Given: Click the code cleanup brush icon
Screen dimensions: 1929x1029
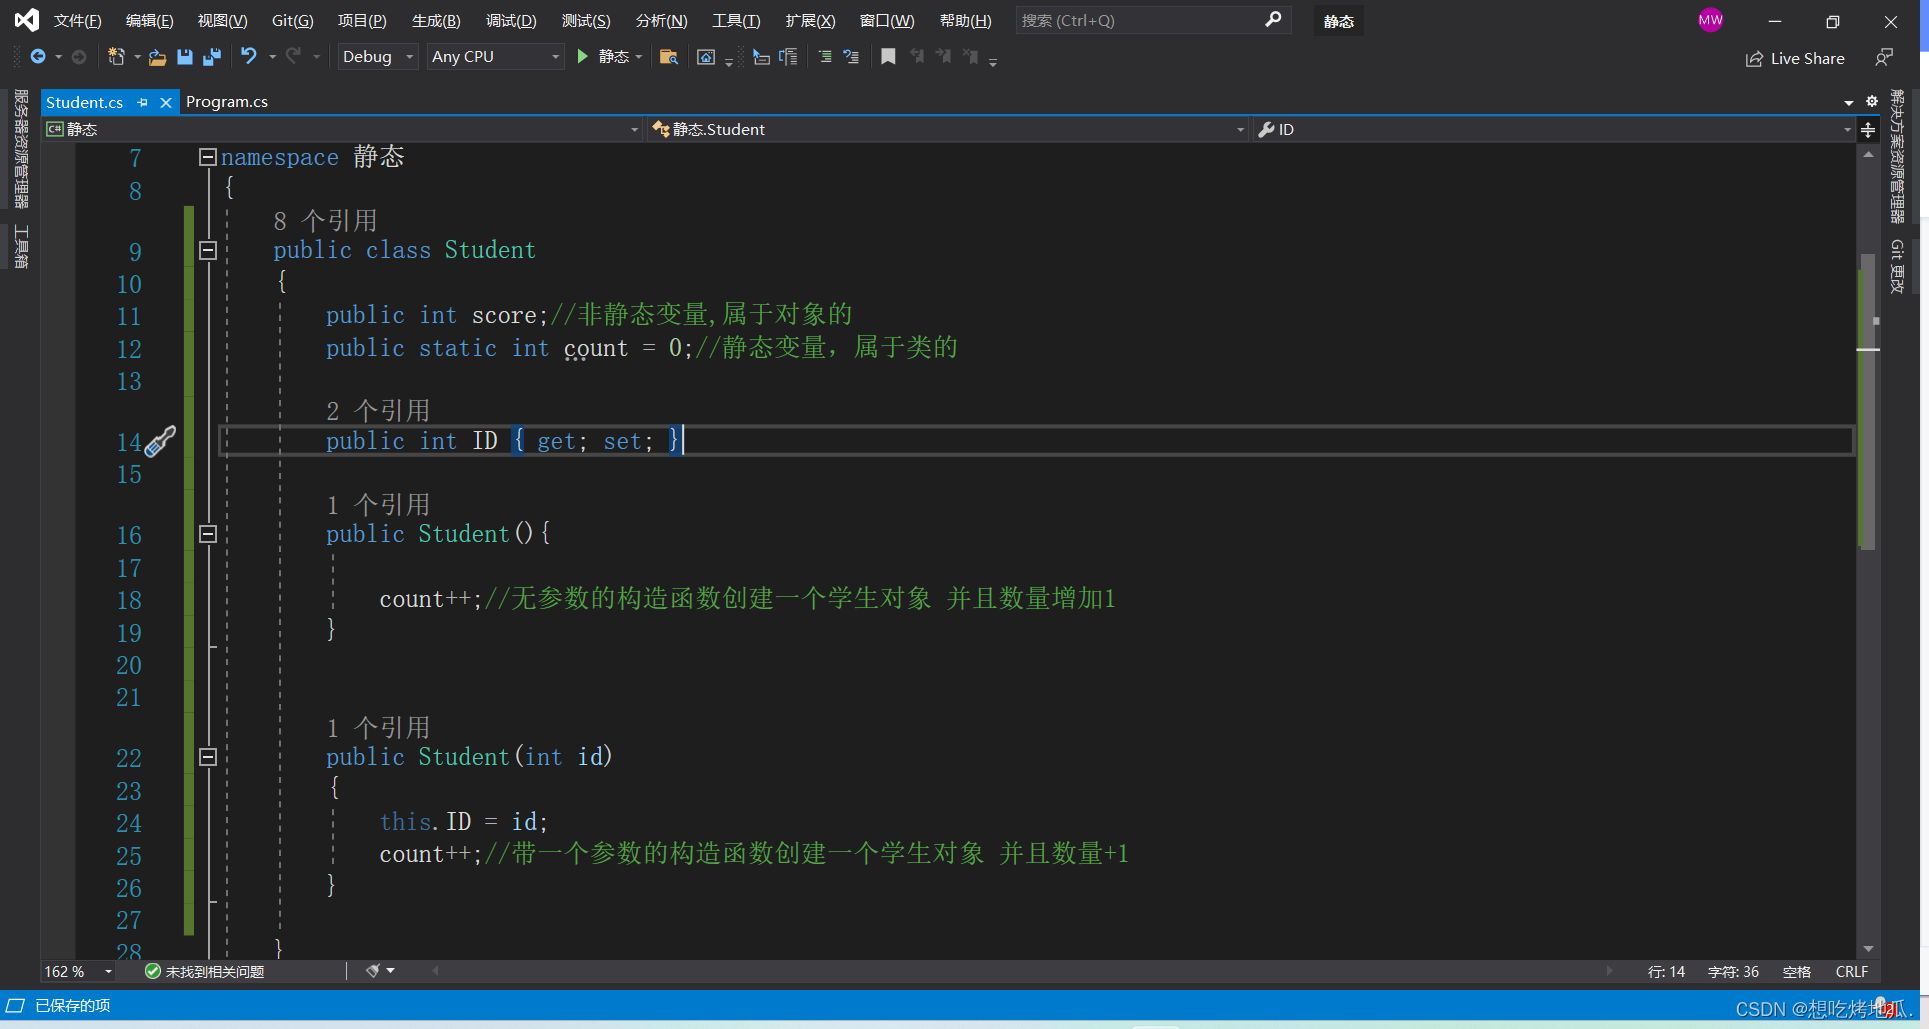Looking at the screenshot, I should [x=373, y=971].
